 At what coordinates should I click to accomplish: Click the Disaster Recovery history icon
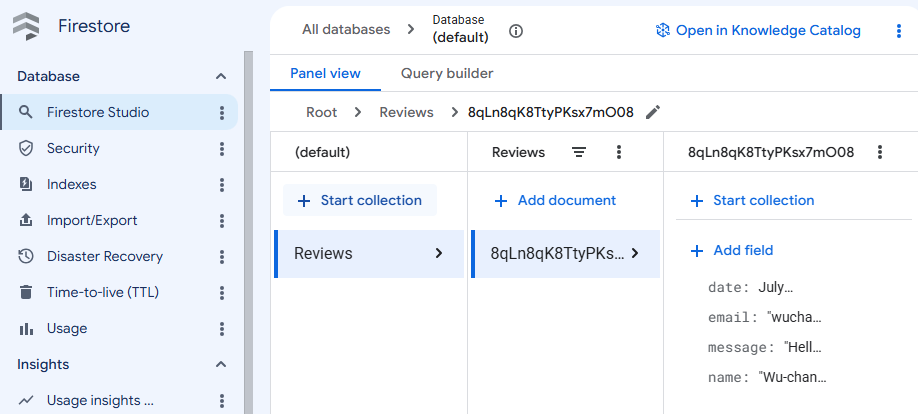26,256
